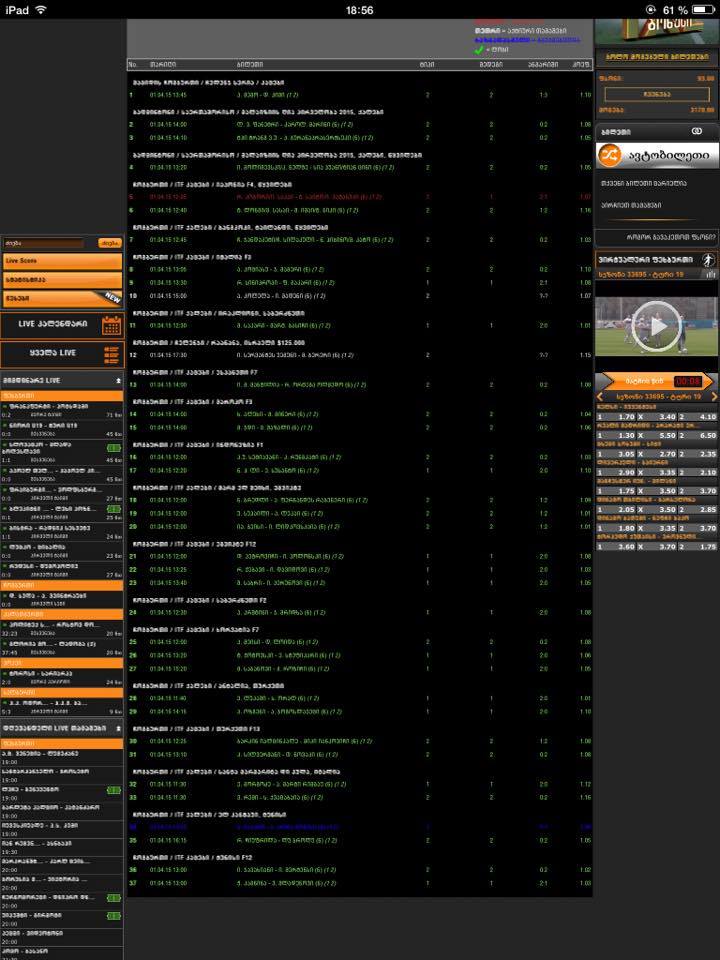Open the LIVE calendar button
Viewport: 720px width, 960px height.
point(62,325)
